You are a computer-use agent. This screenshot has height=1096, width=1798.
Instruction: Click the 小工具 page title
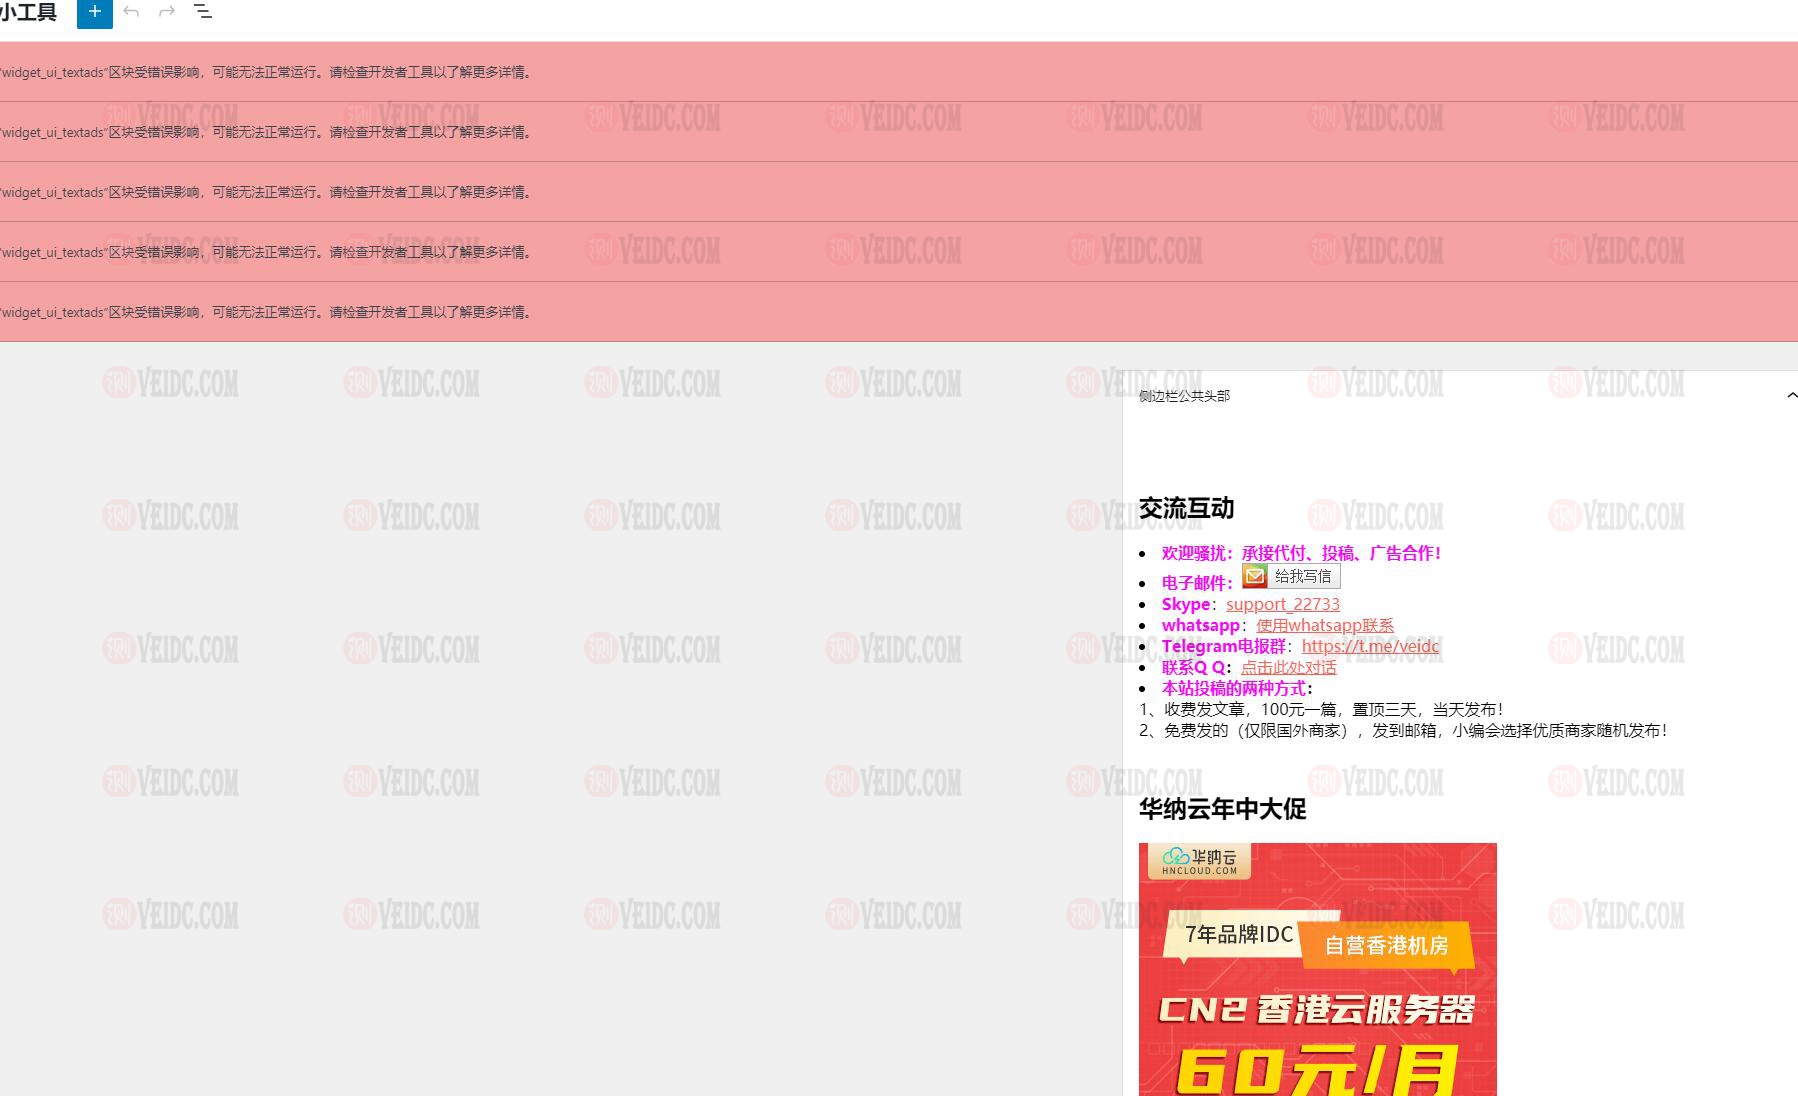(x=28, y=12)
